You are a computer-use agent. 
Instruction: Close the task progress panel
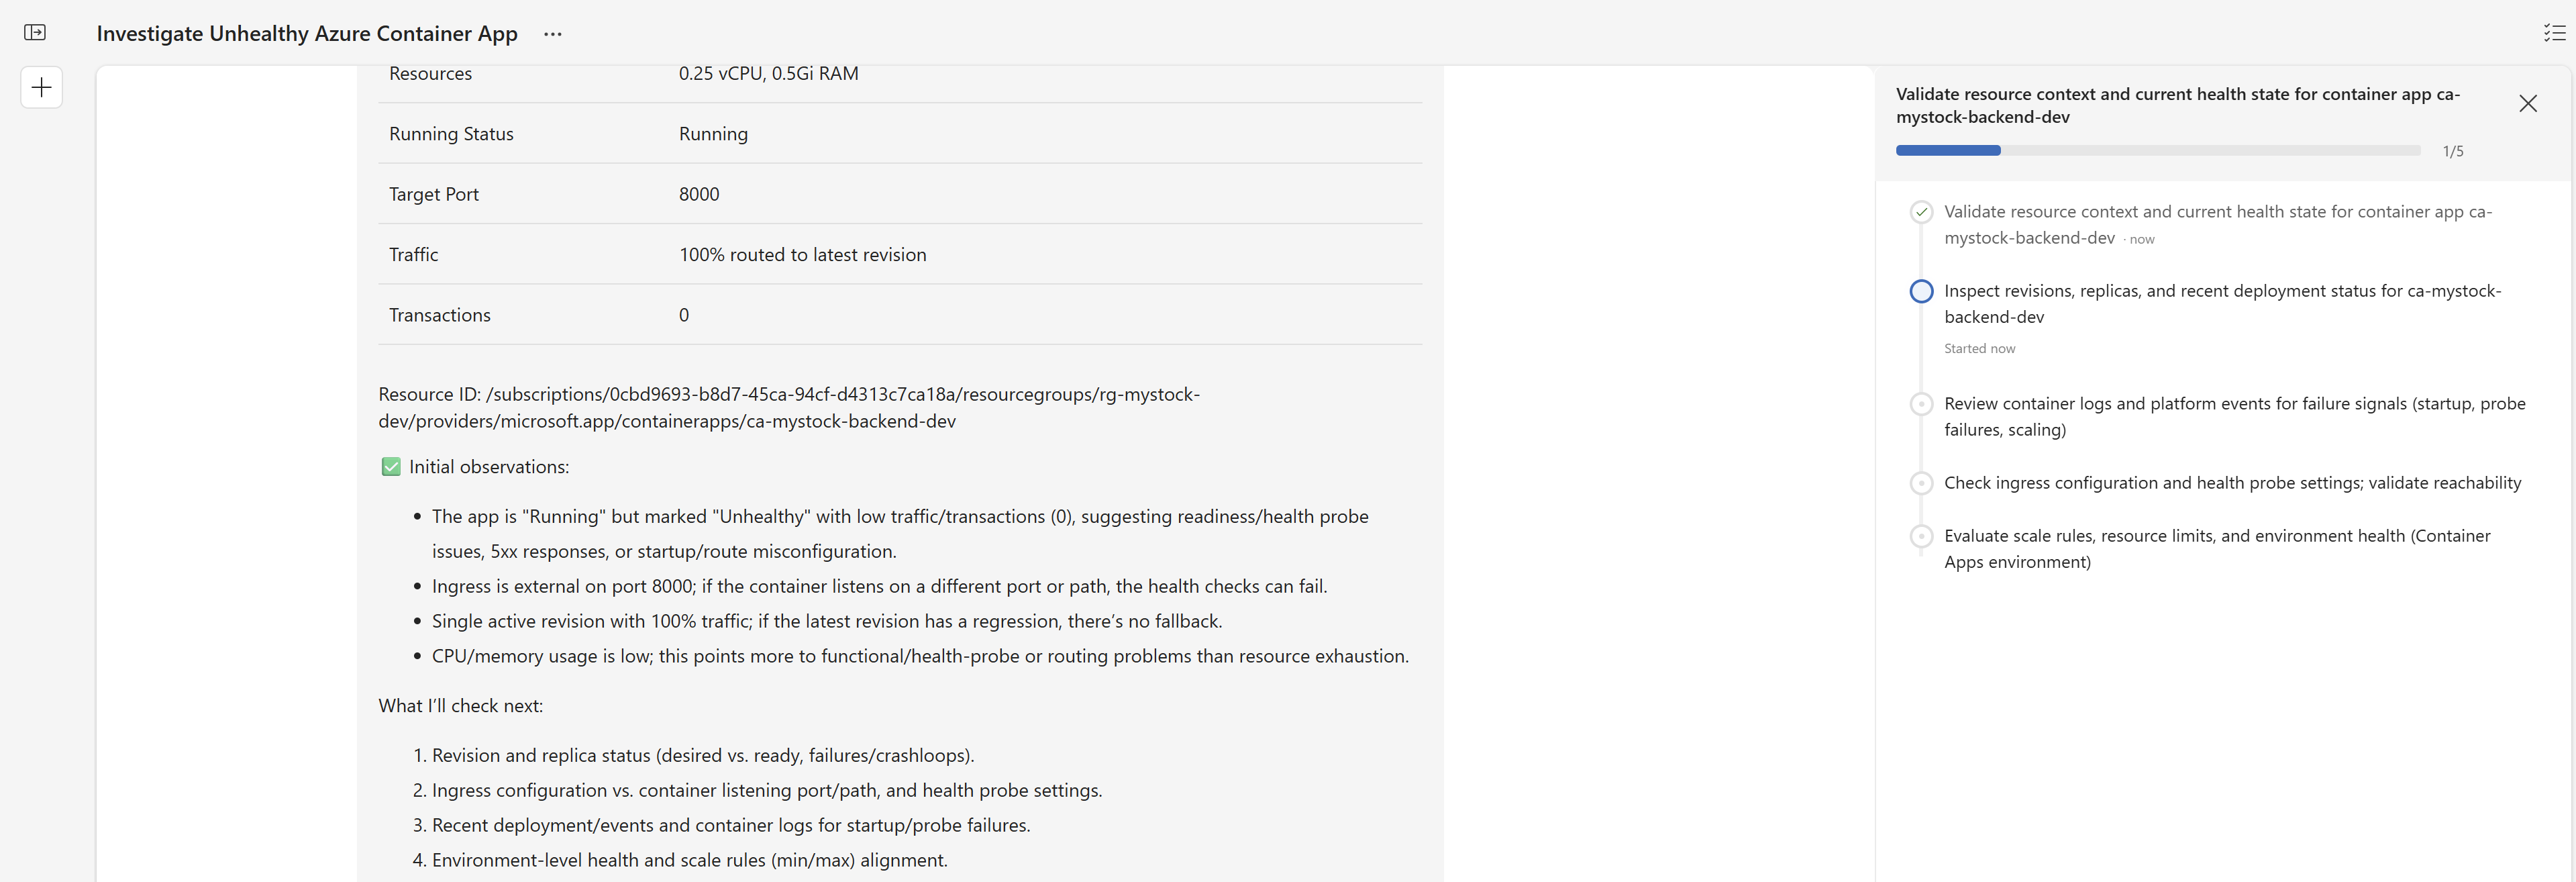(2527, 104)
